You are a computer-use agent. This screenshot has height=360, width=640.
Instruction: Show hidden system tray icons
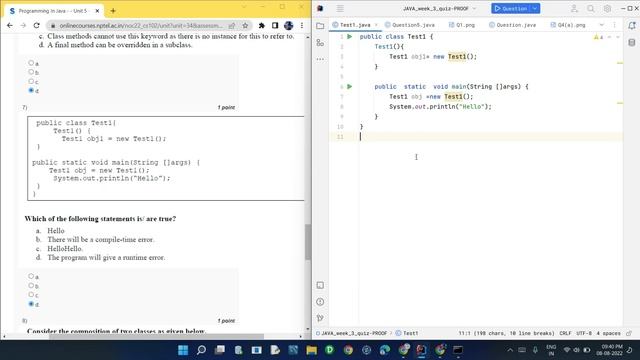(x=510, y=350)
